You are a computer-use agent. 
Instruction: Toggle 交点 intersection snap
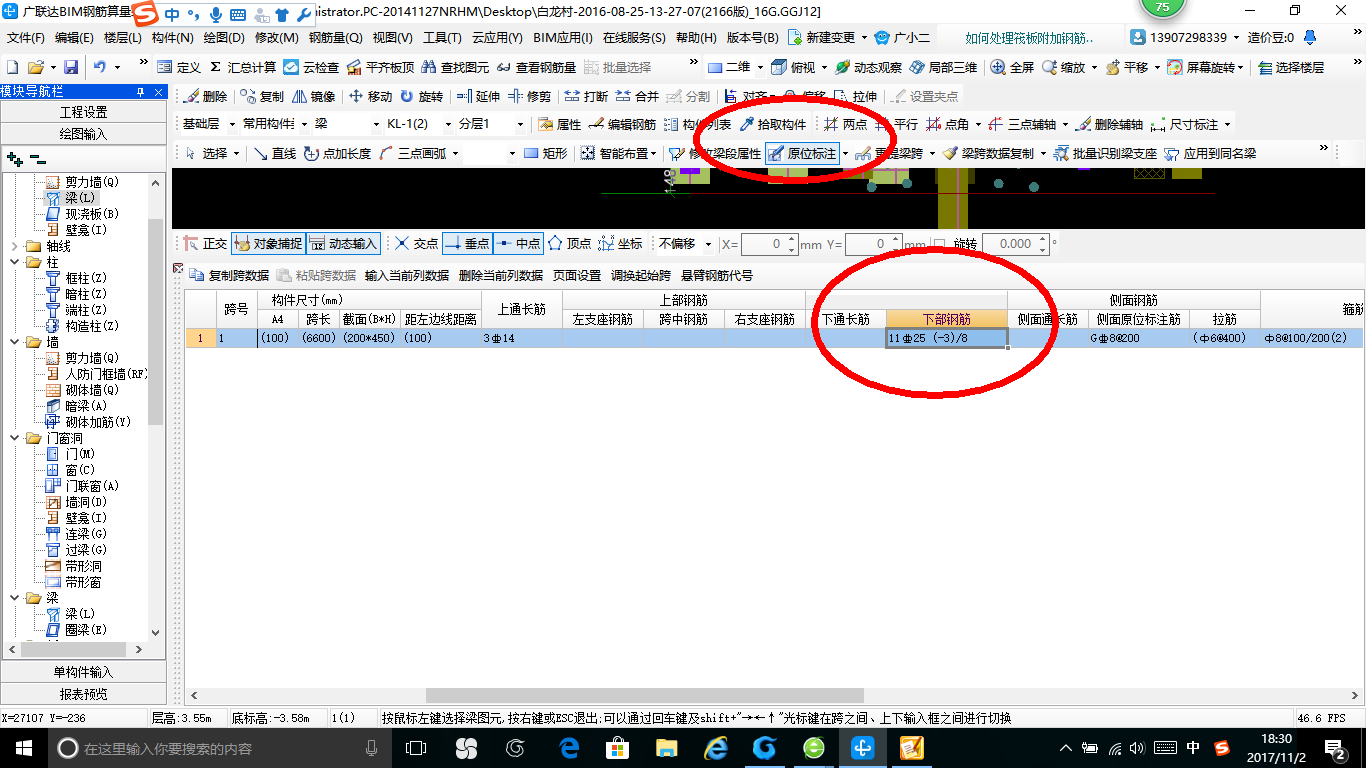click(416, 243)
